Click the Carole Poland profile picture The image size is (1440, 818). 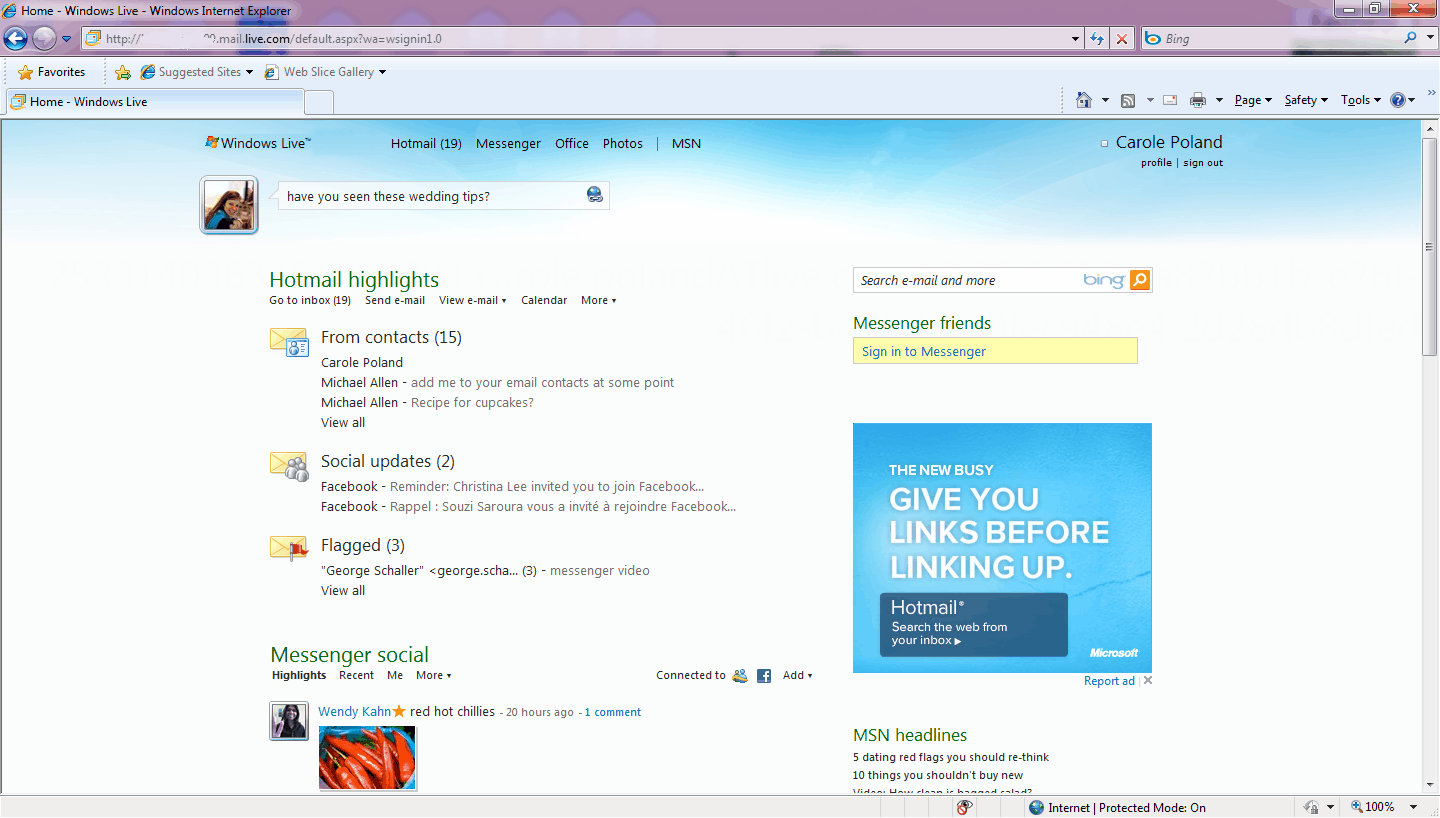(x=229, y=206)
